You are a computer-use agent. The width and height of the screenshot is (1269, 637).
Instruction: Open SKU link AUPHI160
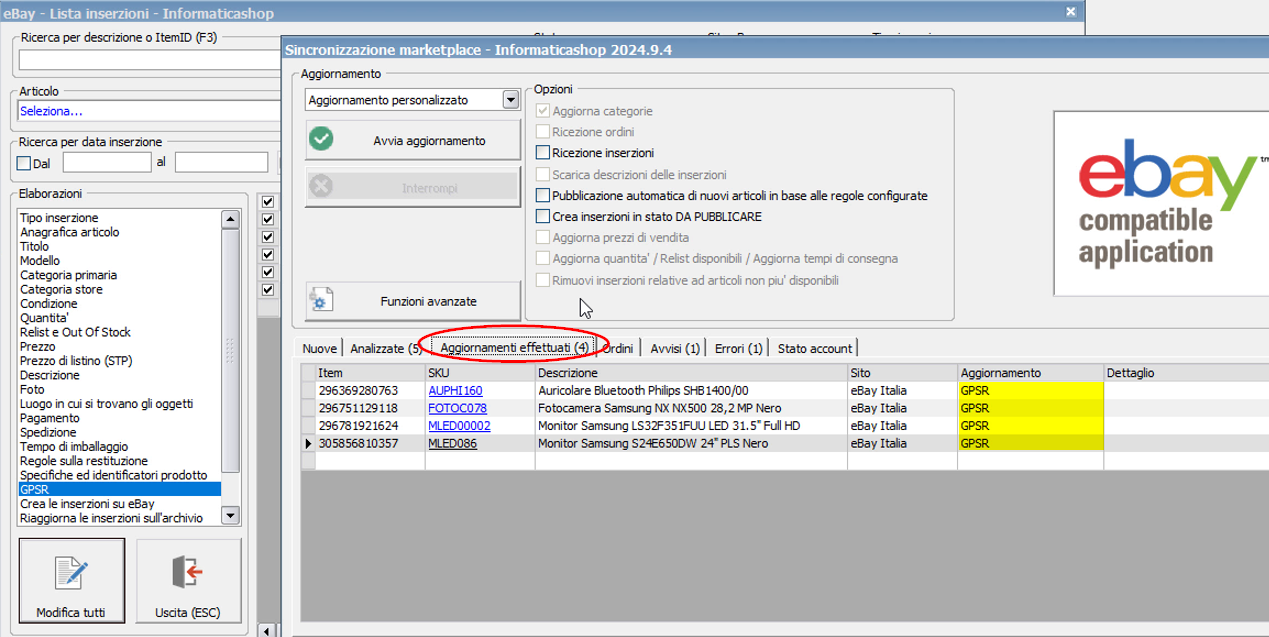455,391
